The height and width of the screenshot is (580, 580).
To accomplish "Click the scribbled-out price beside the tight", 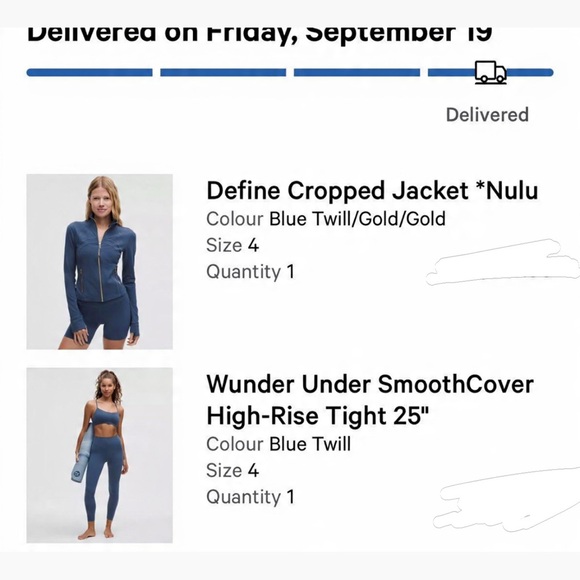I will click(x=507, y=499).
